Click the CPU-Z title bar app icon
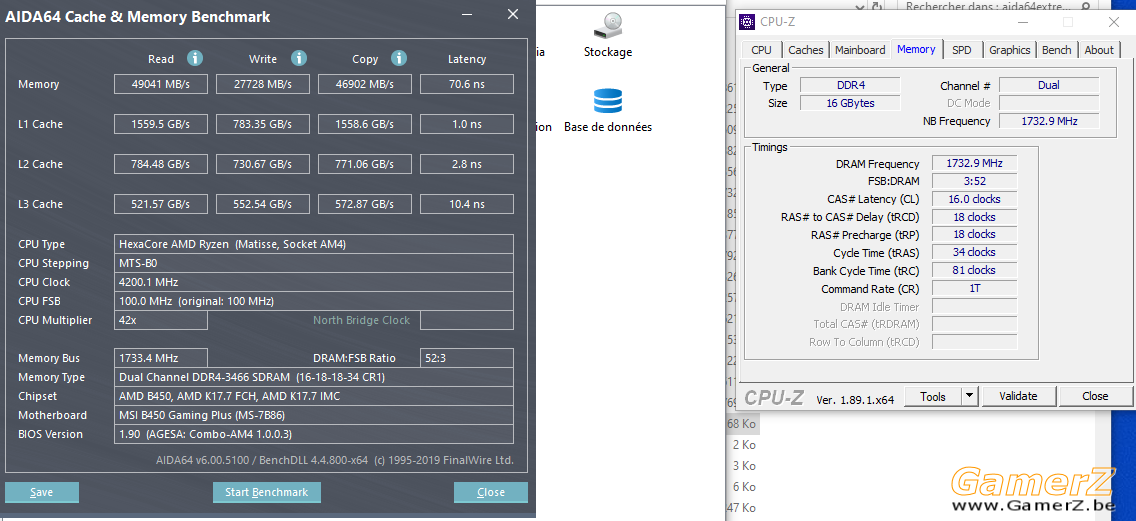 746,22
